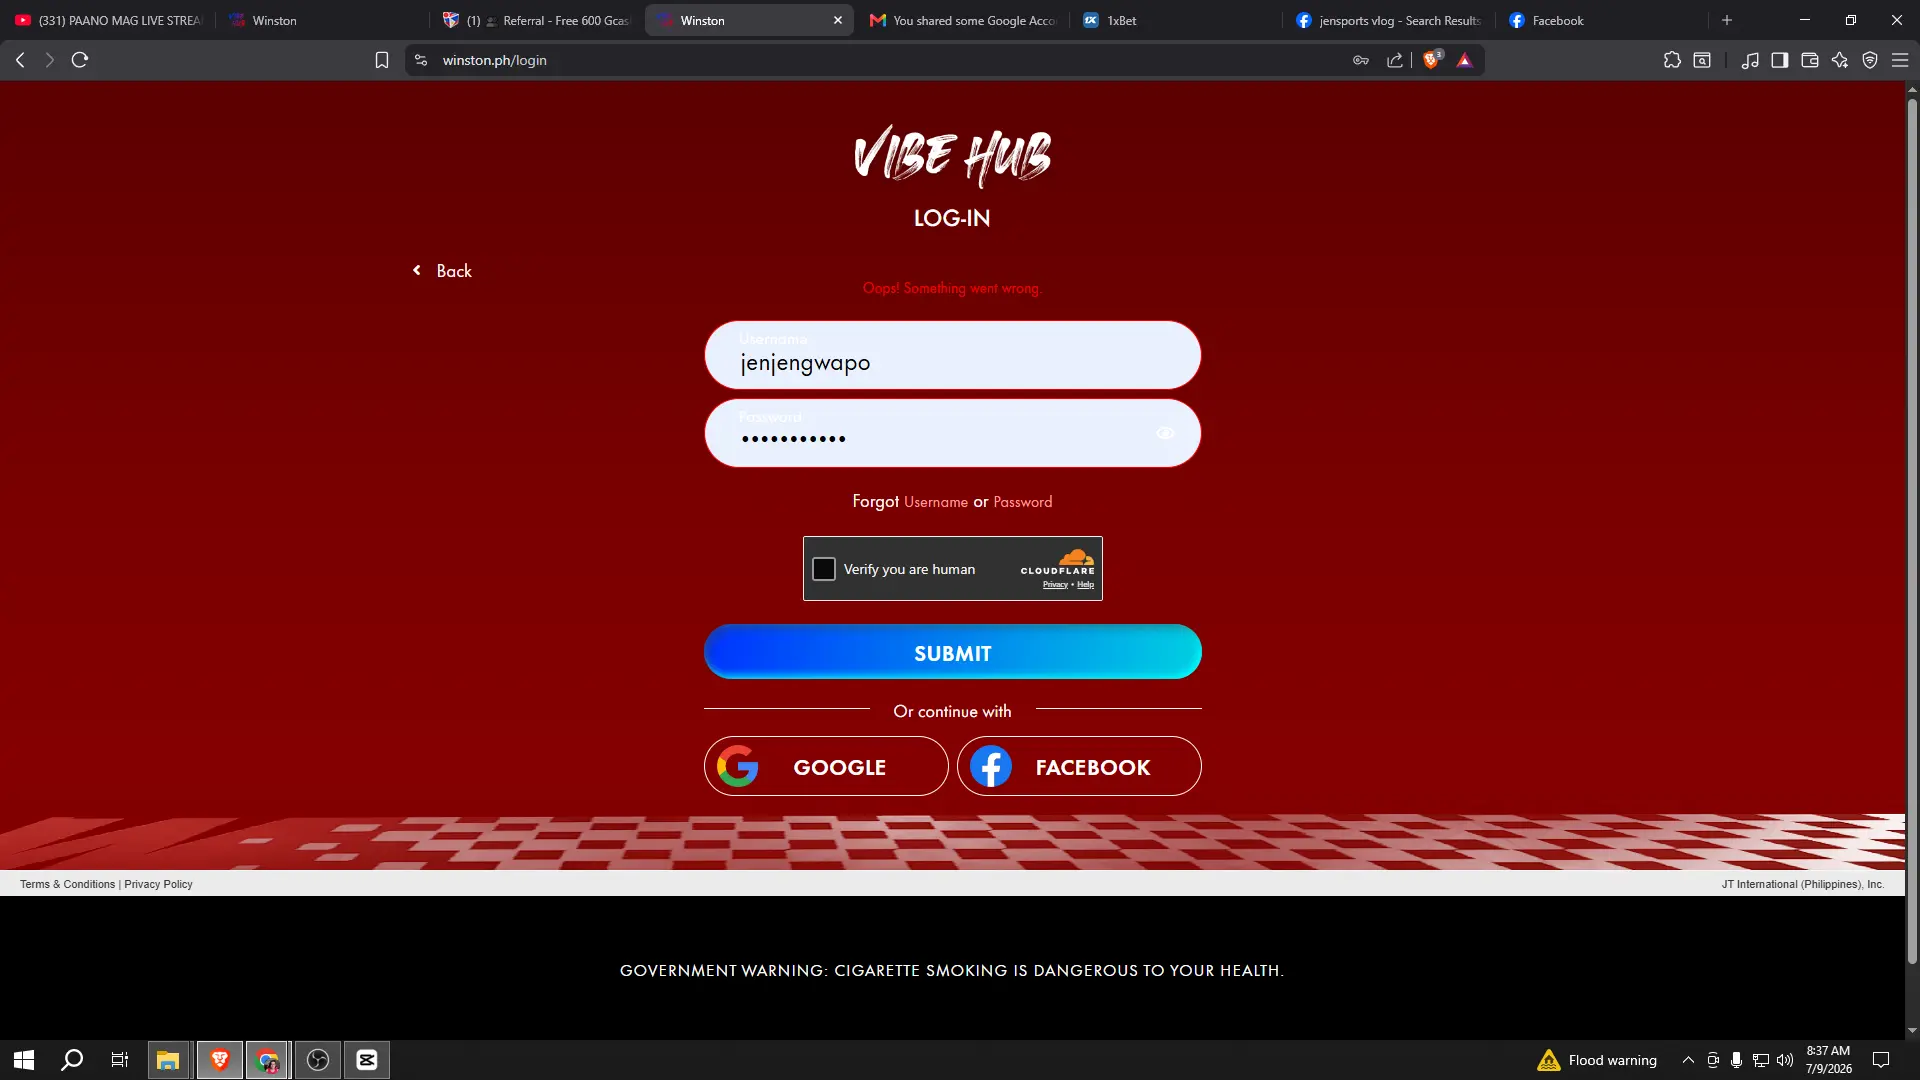Open CapCut from the taskbar
Viewport: 1920px width, 1080px height.
click(x=367, y=1060)
